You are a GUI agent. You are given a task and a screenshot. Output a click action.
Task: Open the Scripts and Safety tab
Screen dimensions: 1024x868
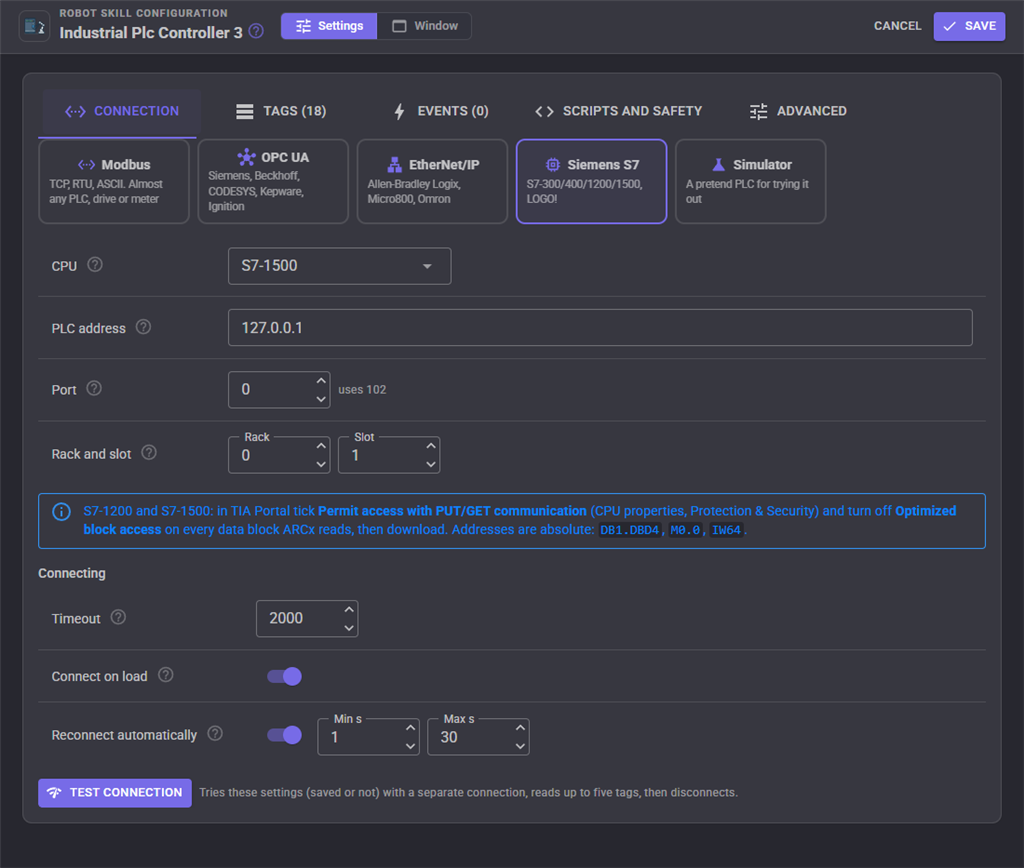pos(619,111)
